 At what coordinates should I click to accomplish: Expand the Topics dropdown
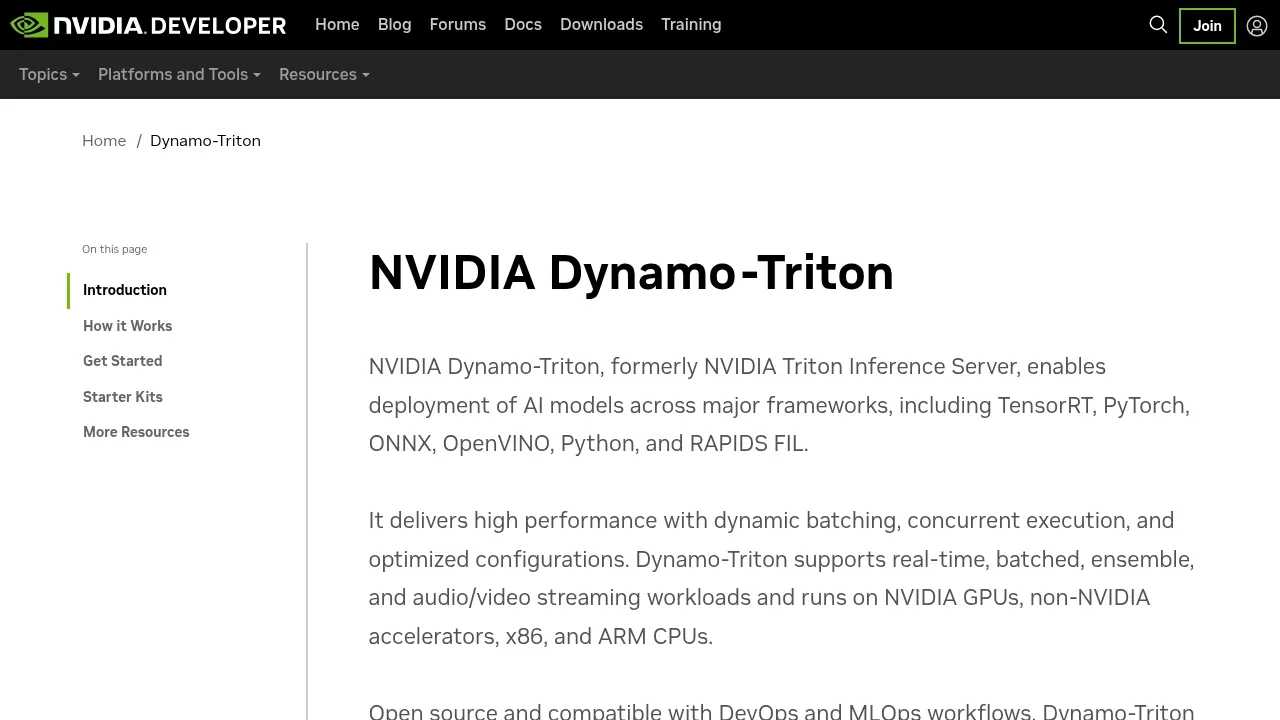pyautogui.click(x=49, y=74)
